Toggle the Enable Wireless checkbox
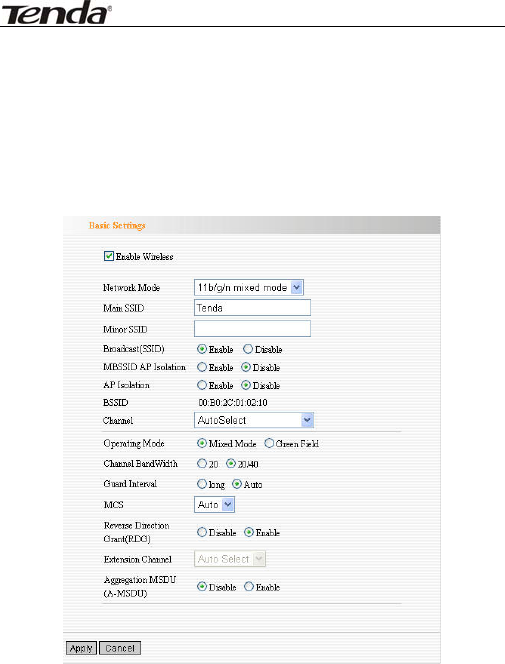 109,256
